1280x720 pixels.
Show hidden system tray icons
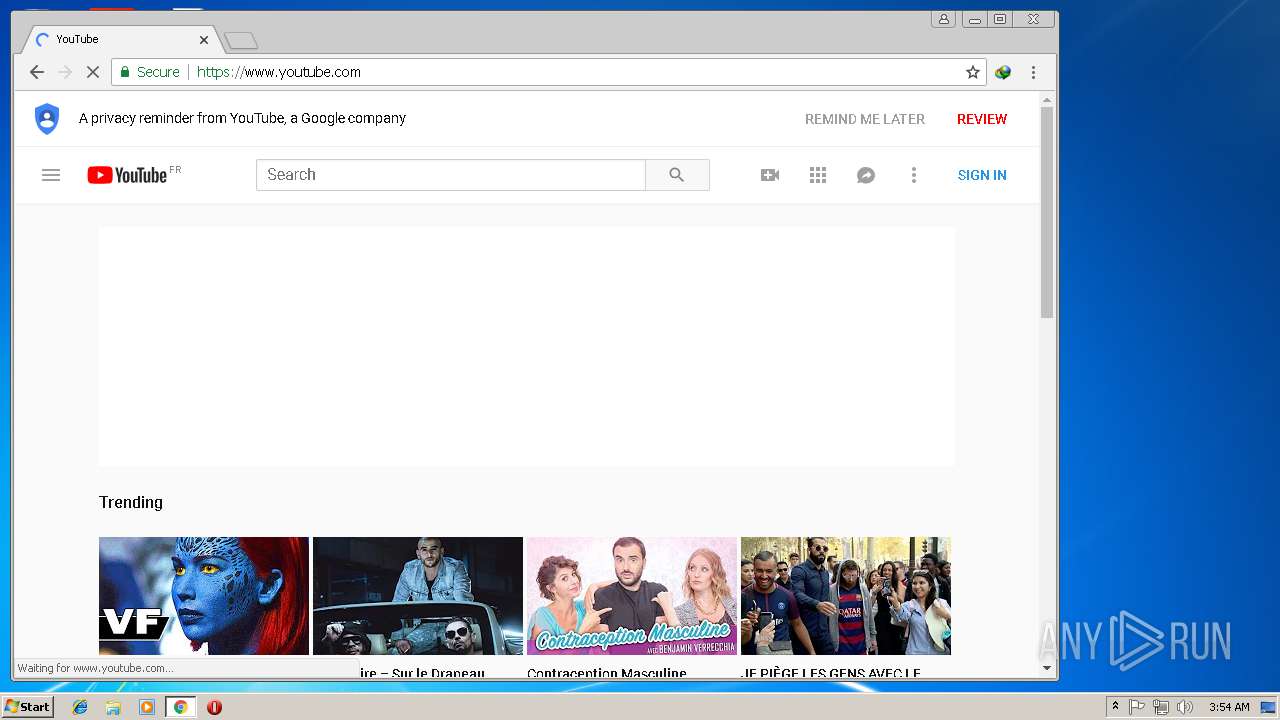click(x=1115, y=707)
